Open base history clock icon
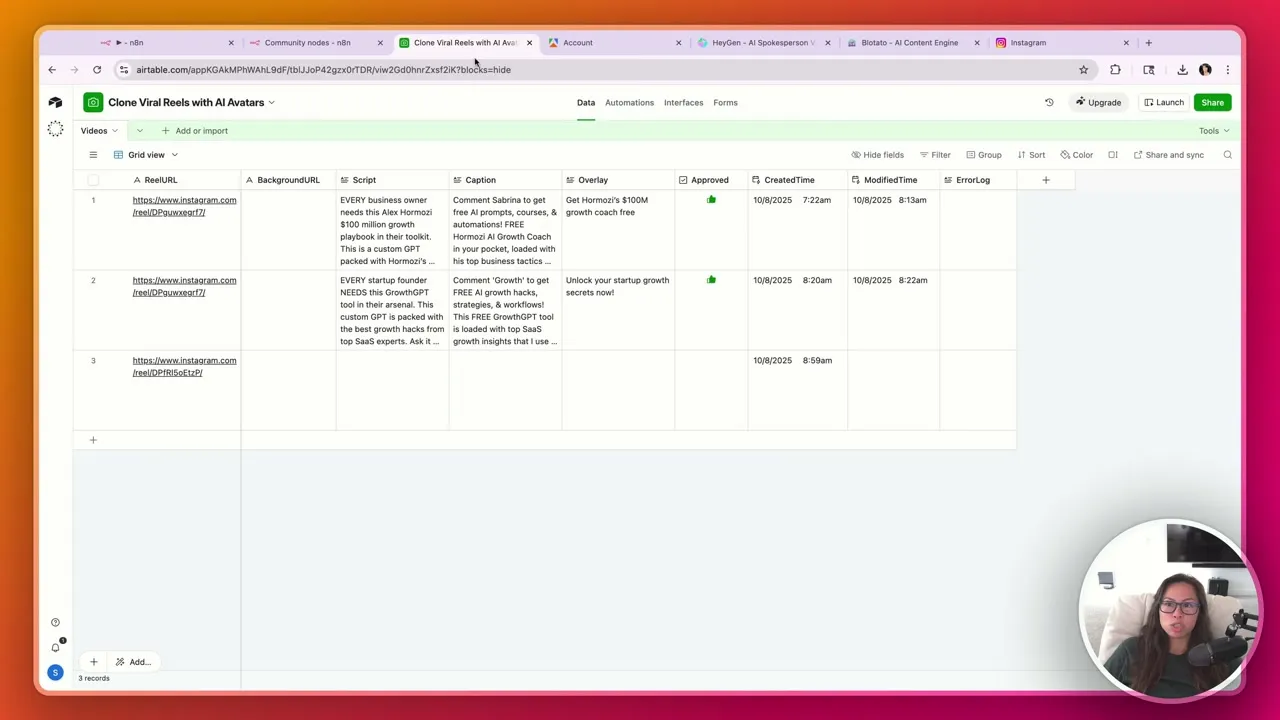 click(x=1049, y=102)
